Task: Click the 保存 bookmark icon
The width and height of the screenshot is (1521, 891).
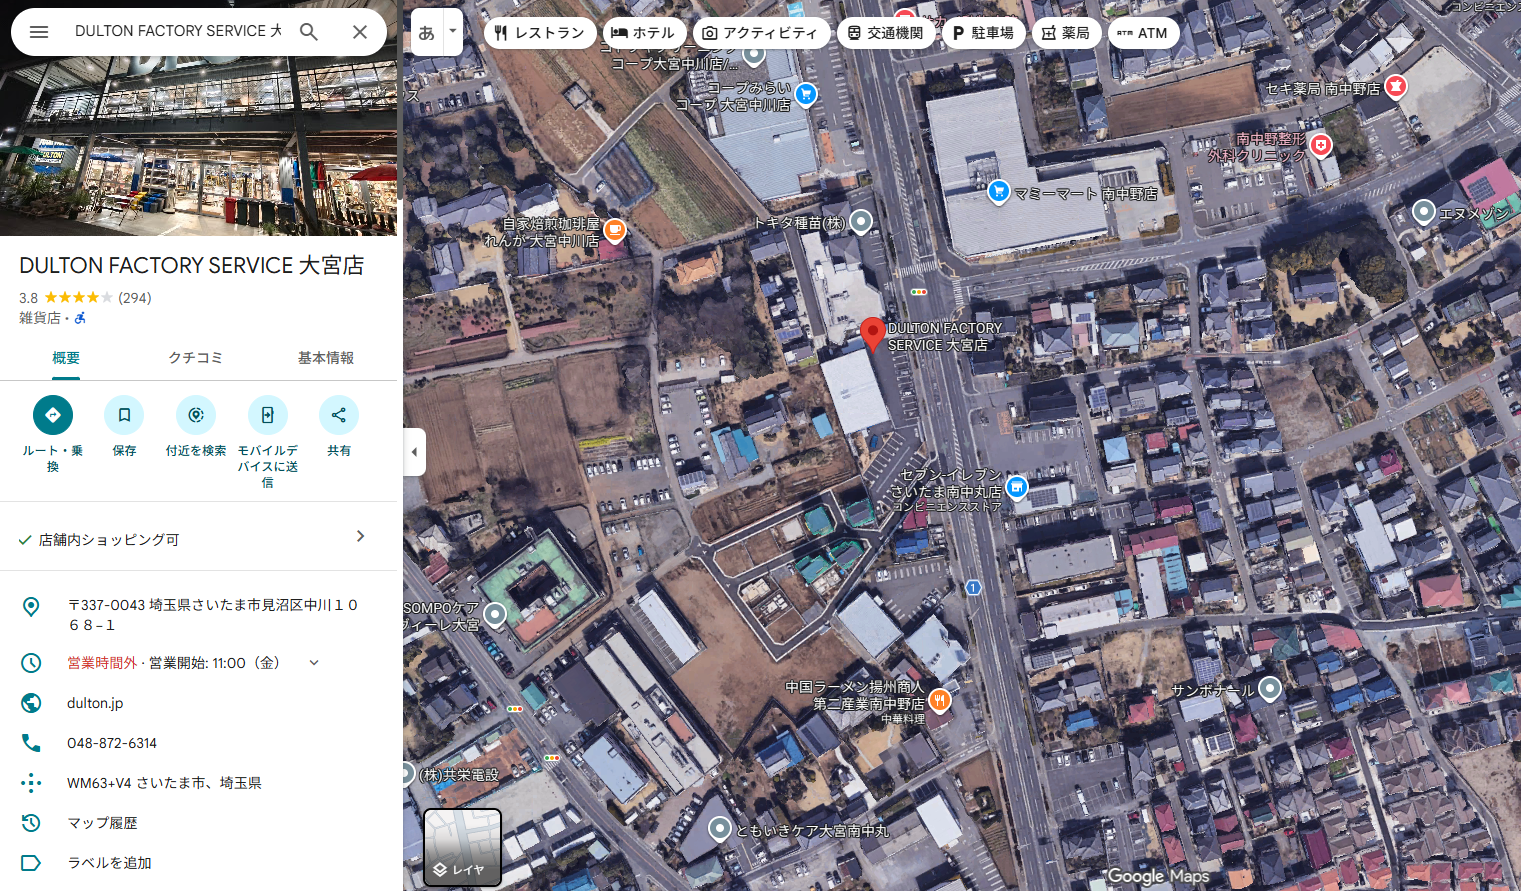Action: tap(124, 415)
